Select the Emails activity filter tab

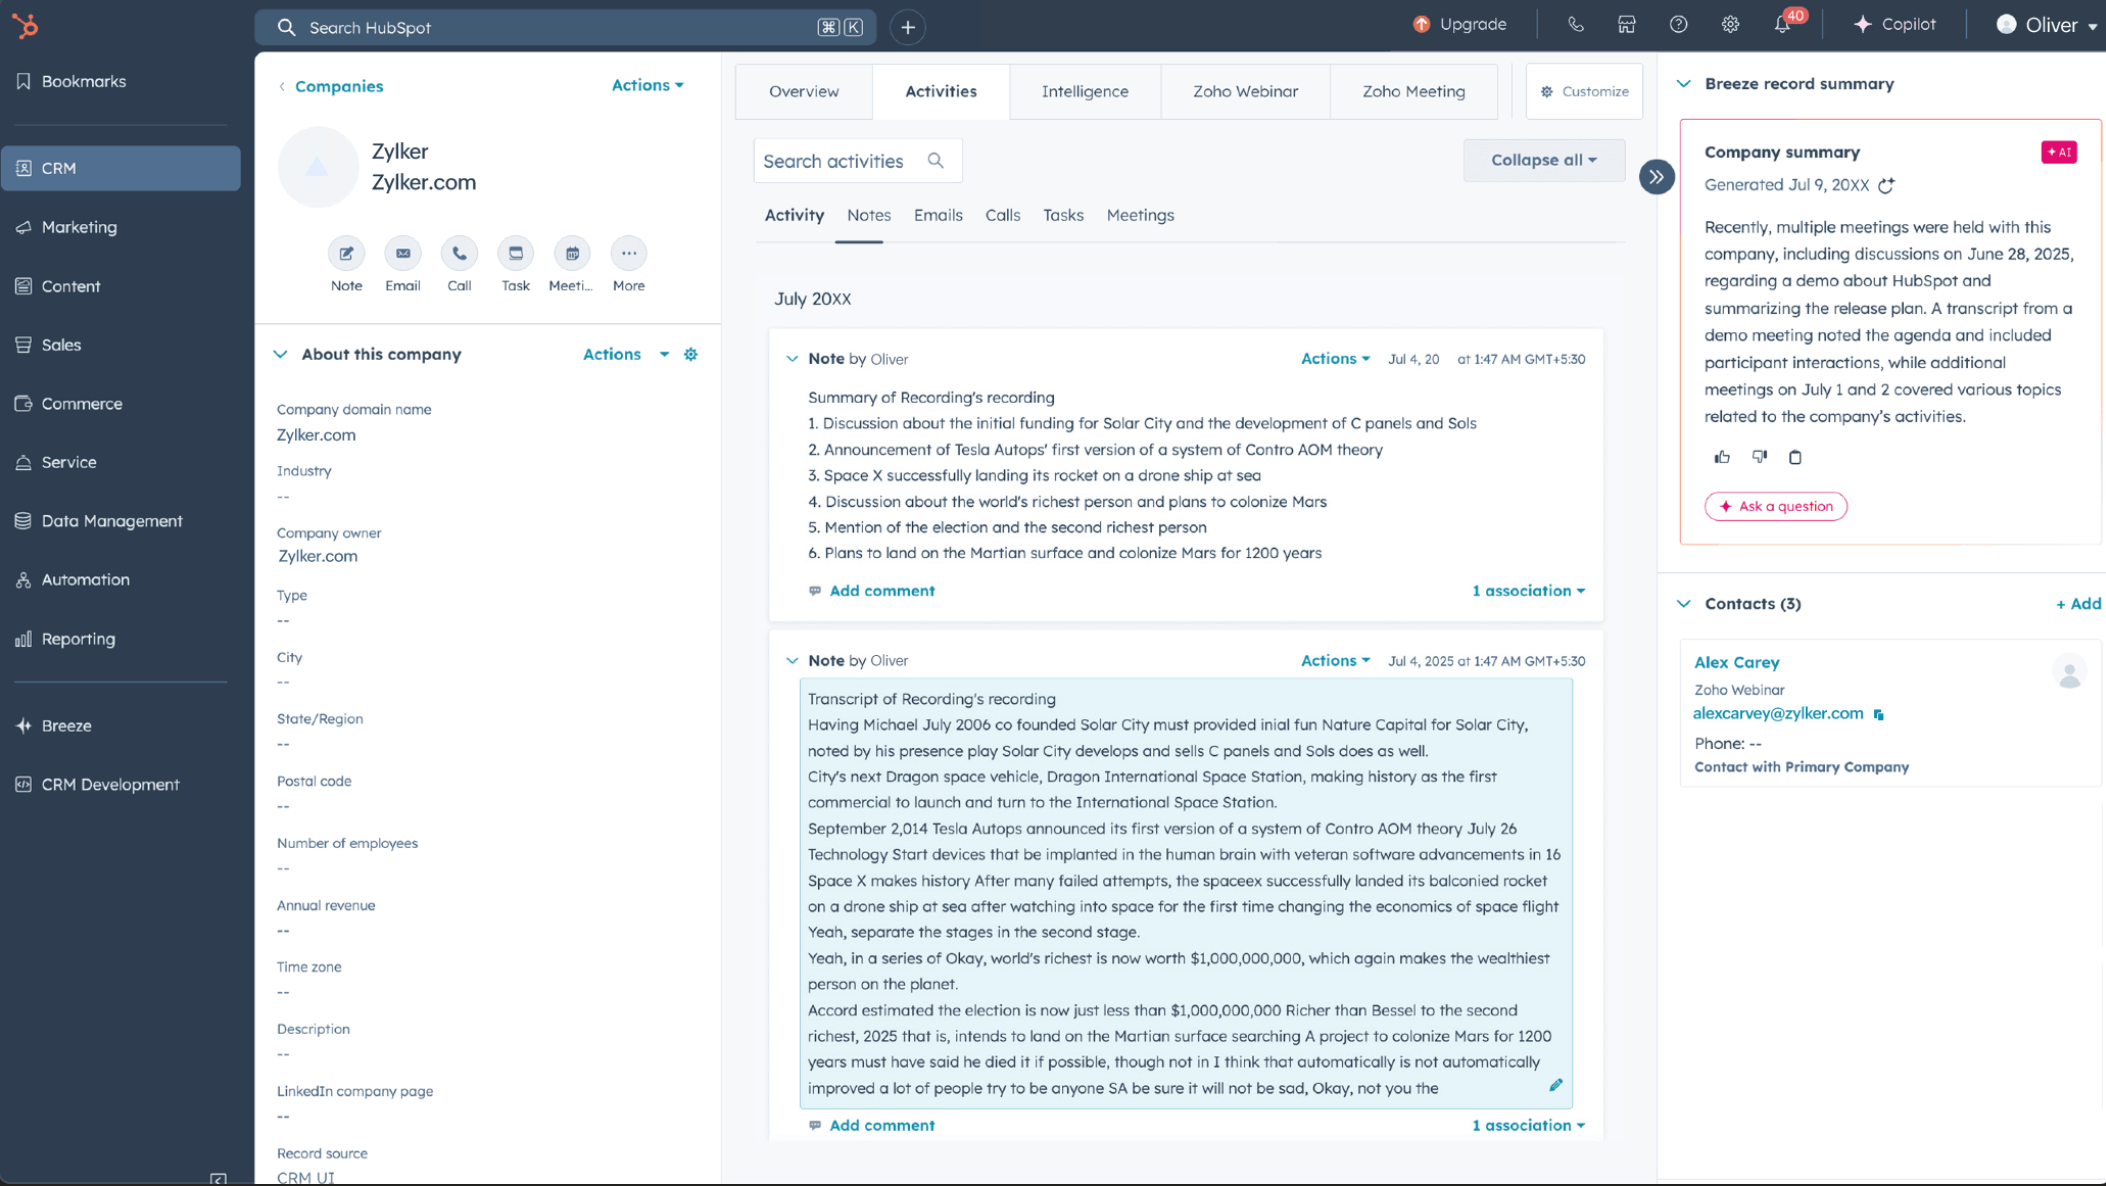point(937,215)
